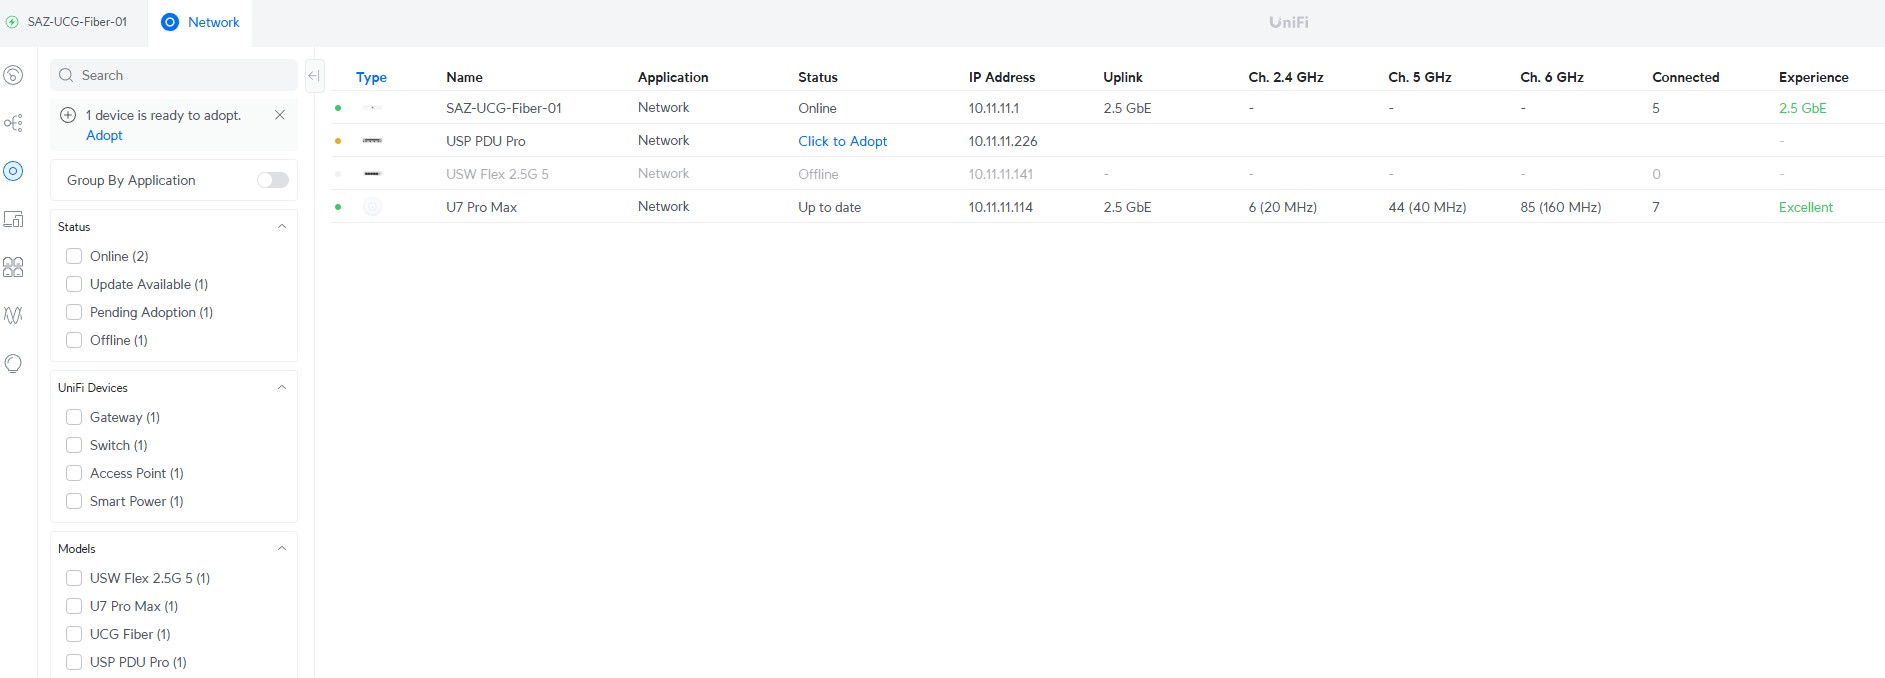
Task: Click the Adopt link in notification
Action: tap(104, 135)
